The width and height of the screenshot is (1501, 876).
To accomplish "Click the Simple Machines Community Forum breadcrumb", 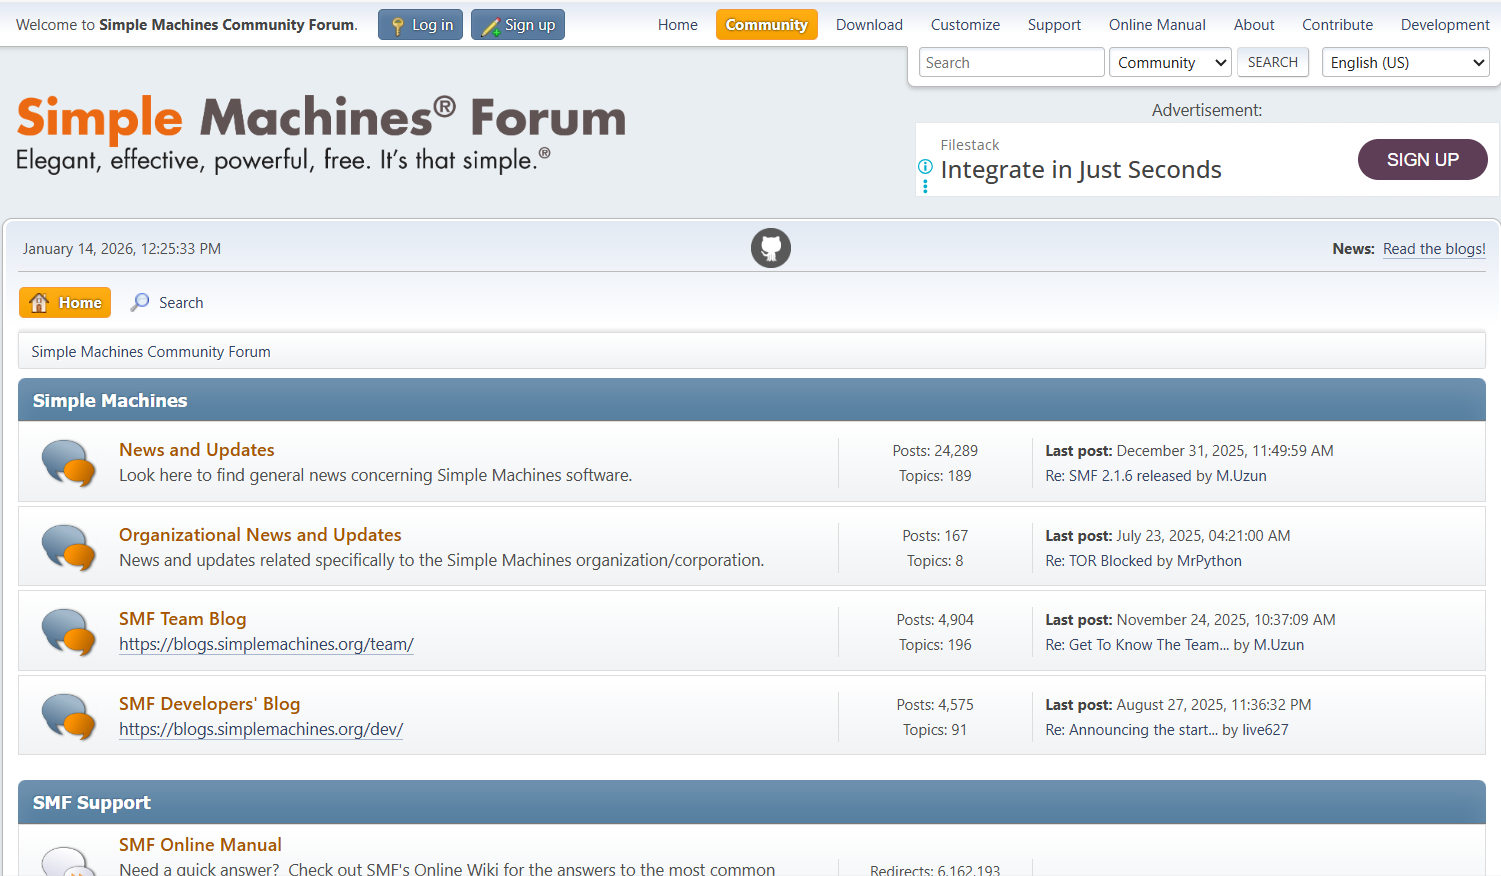I will (x=150, y=351).
